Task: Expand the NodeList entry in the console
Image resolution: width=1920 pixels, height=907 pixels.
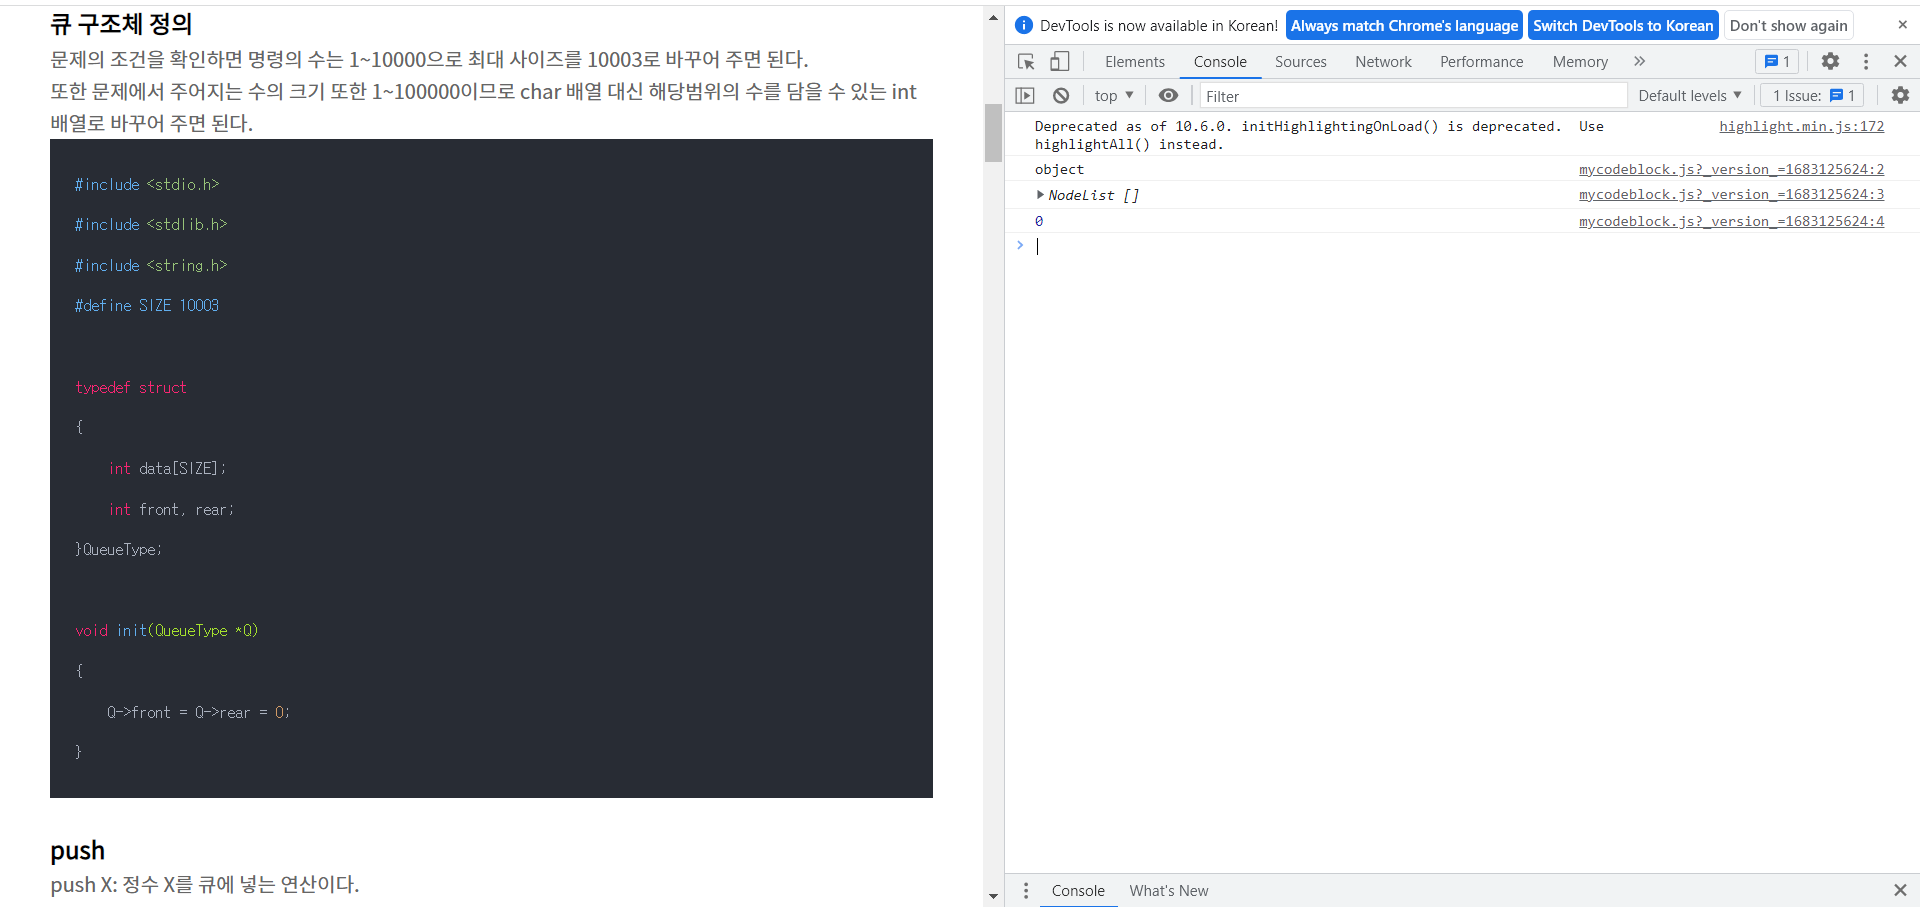Action: point(1041,195)
